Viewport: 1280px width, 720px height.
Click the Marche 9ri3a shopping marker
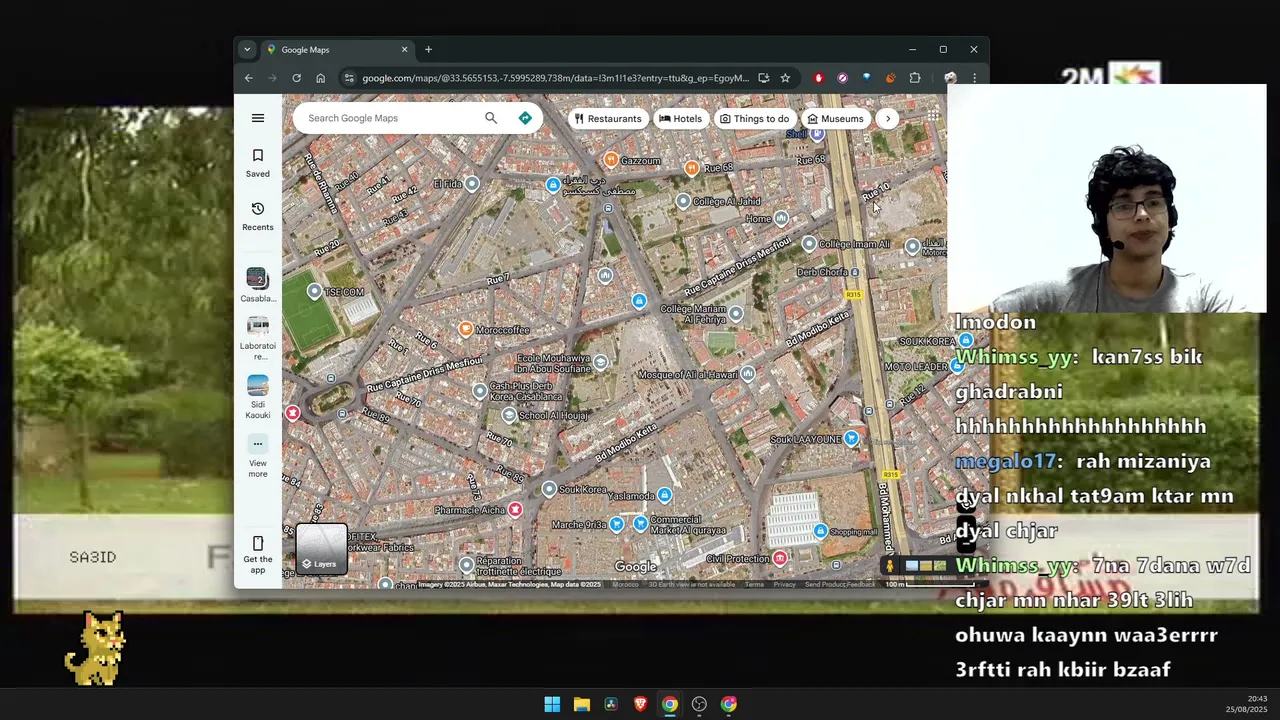pyautogui.click(x=617, y=524)
